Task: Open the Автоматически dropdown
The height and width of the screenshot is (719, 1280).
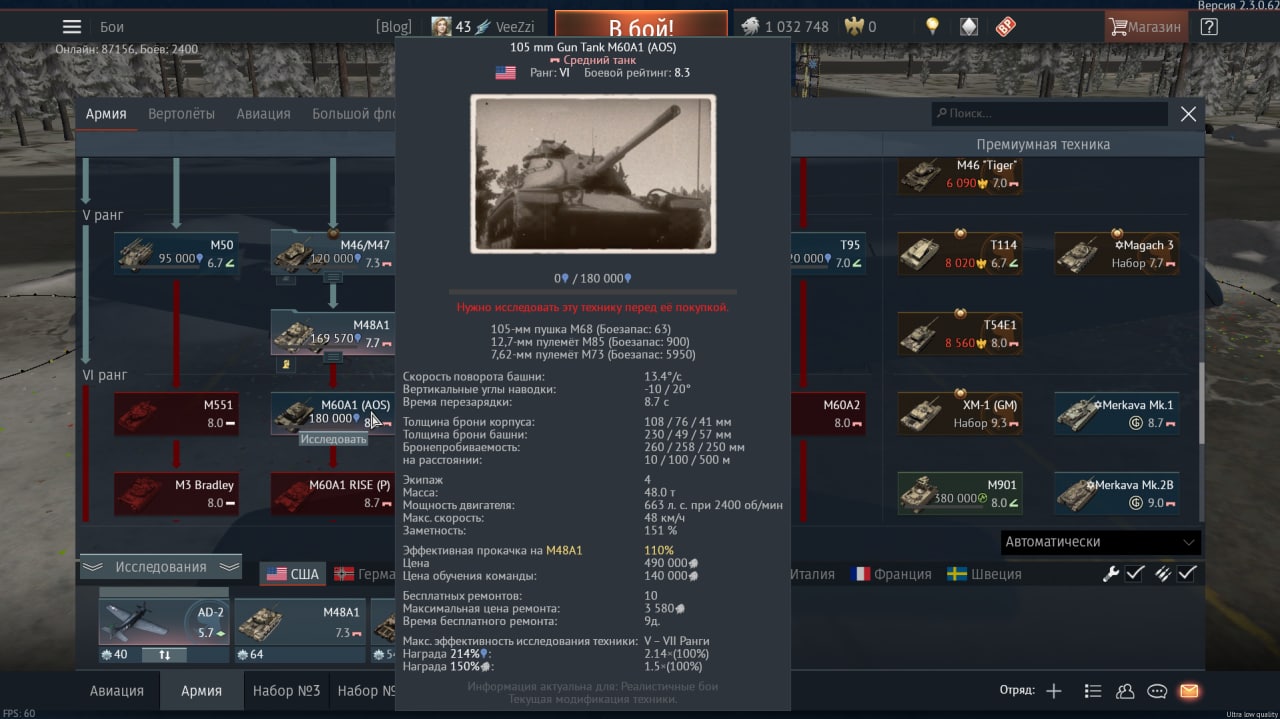Action: pyautogui.click(x=1100, y=542)
